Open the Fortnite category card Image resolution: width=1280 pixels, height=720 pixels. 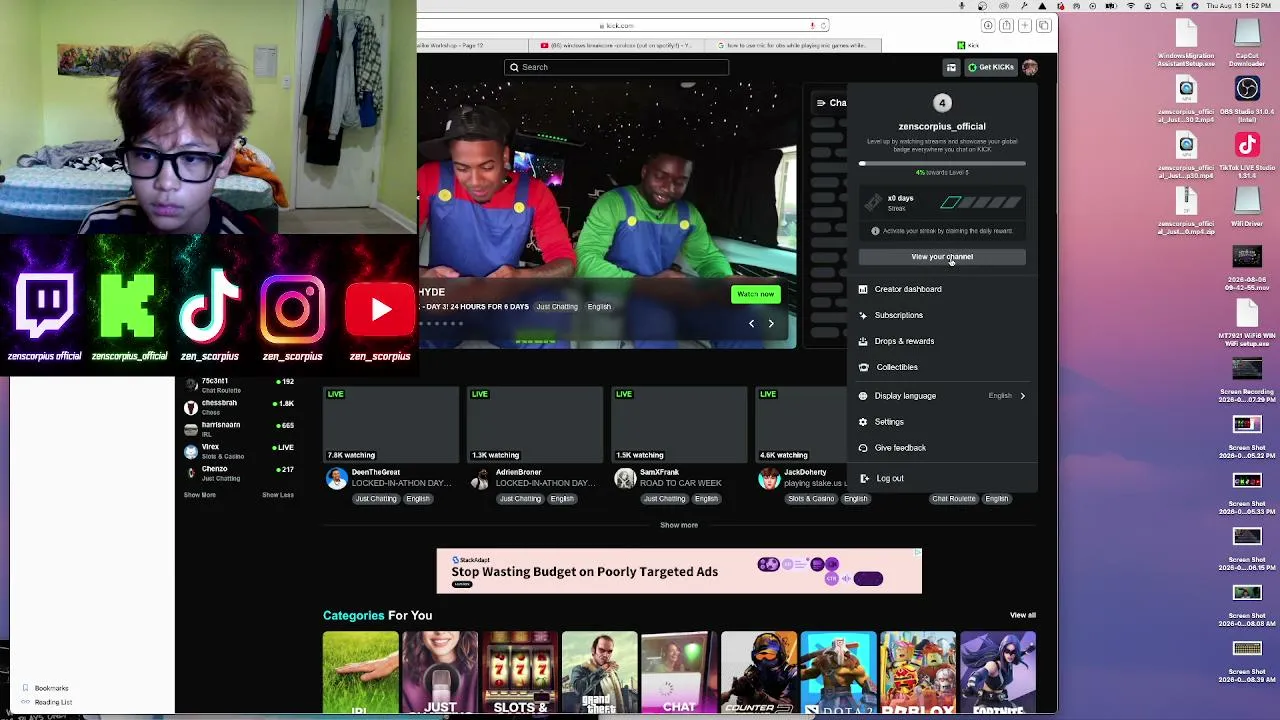tap(998, 674)
